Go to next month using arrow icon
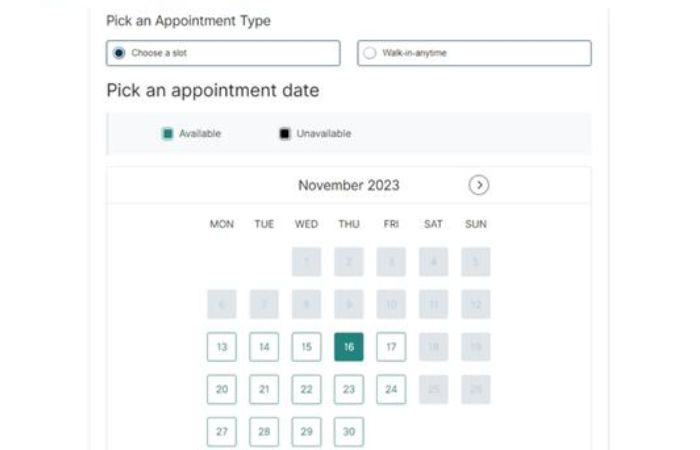700x450 pixels. [479, 185]
